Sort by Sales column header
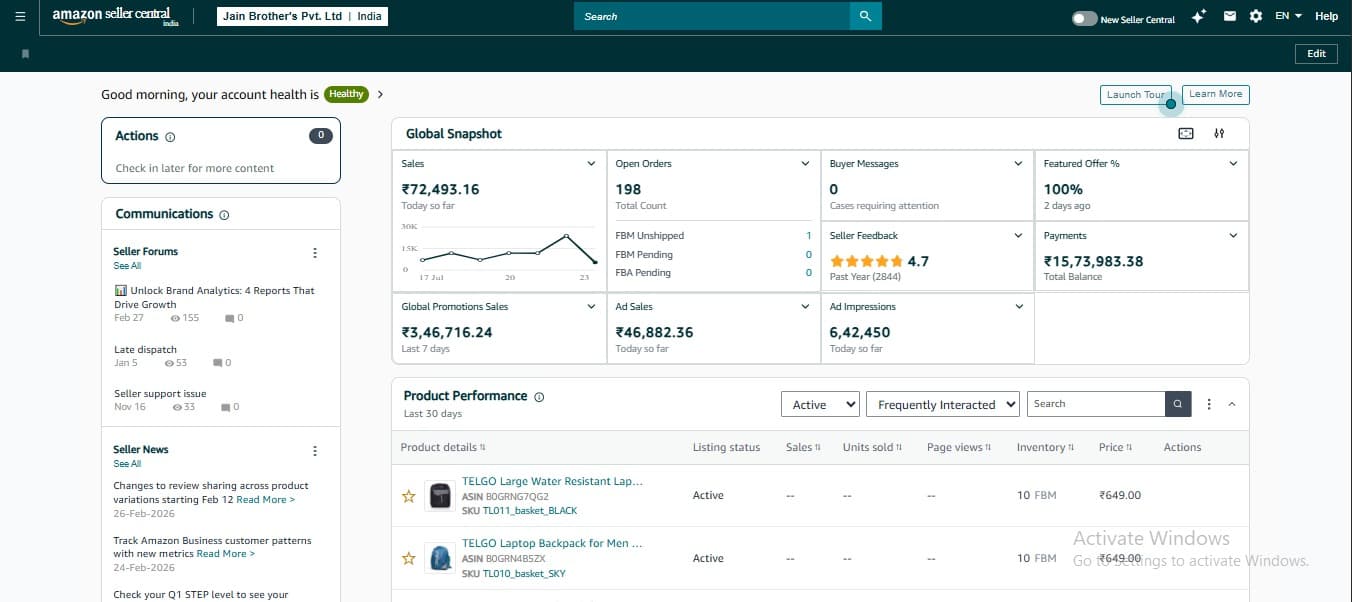This screenshot has height=602, width=1352. click(803, 448)
